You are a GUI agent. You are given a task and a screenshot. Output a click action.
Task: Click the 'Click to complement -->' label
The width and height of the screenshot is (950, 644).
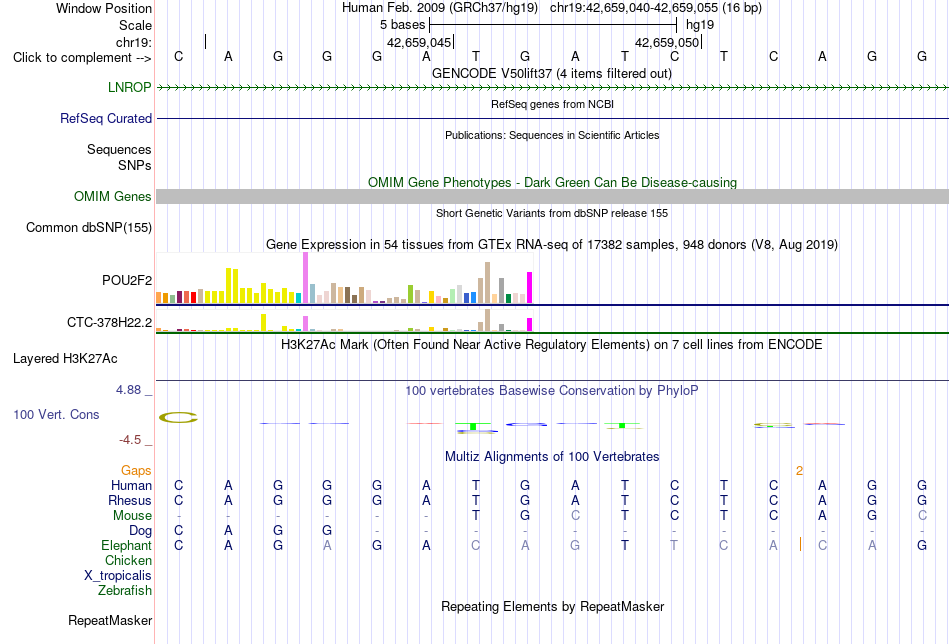coord(82,58)
